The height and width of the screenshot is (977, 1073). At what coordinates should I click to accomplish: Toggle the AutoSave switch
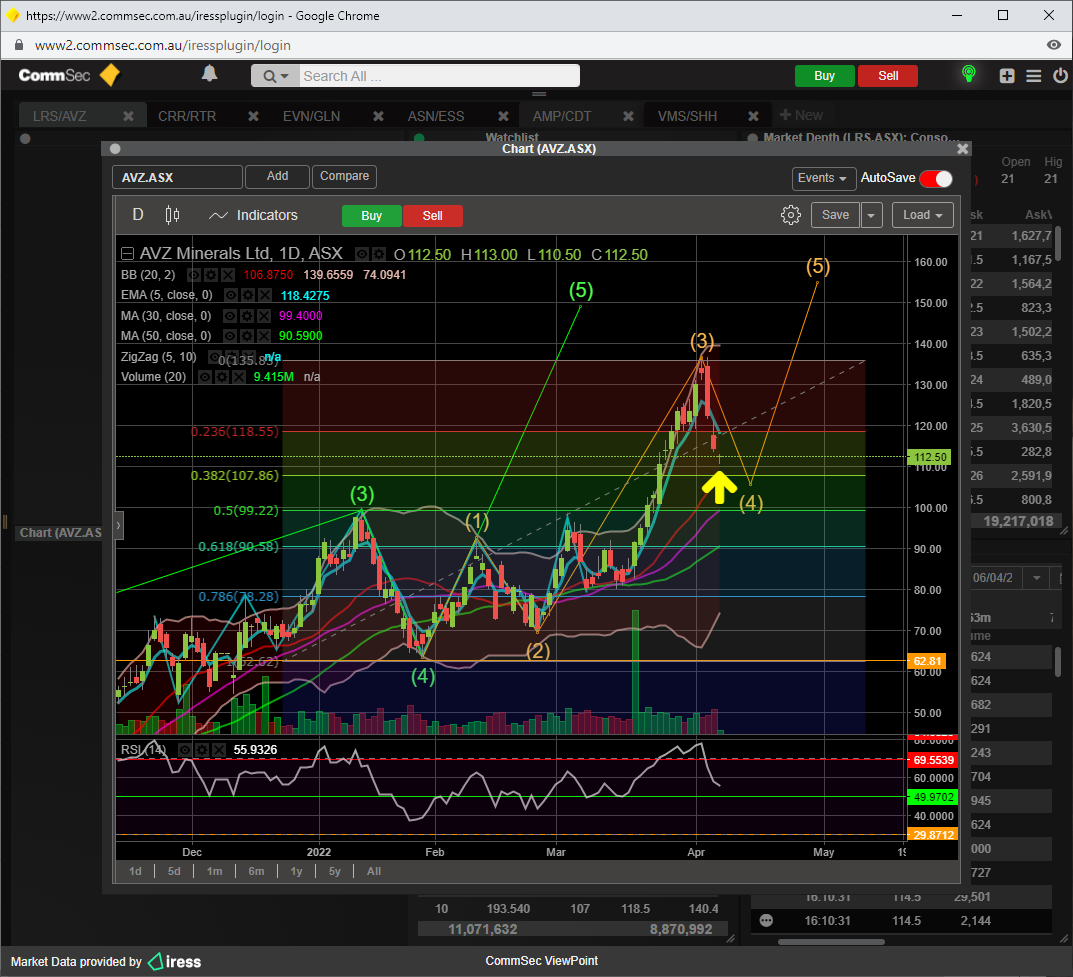(936, 178)
